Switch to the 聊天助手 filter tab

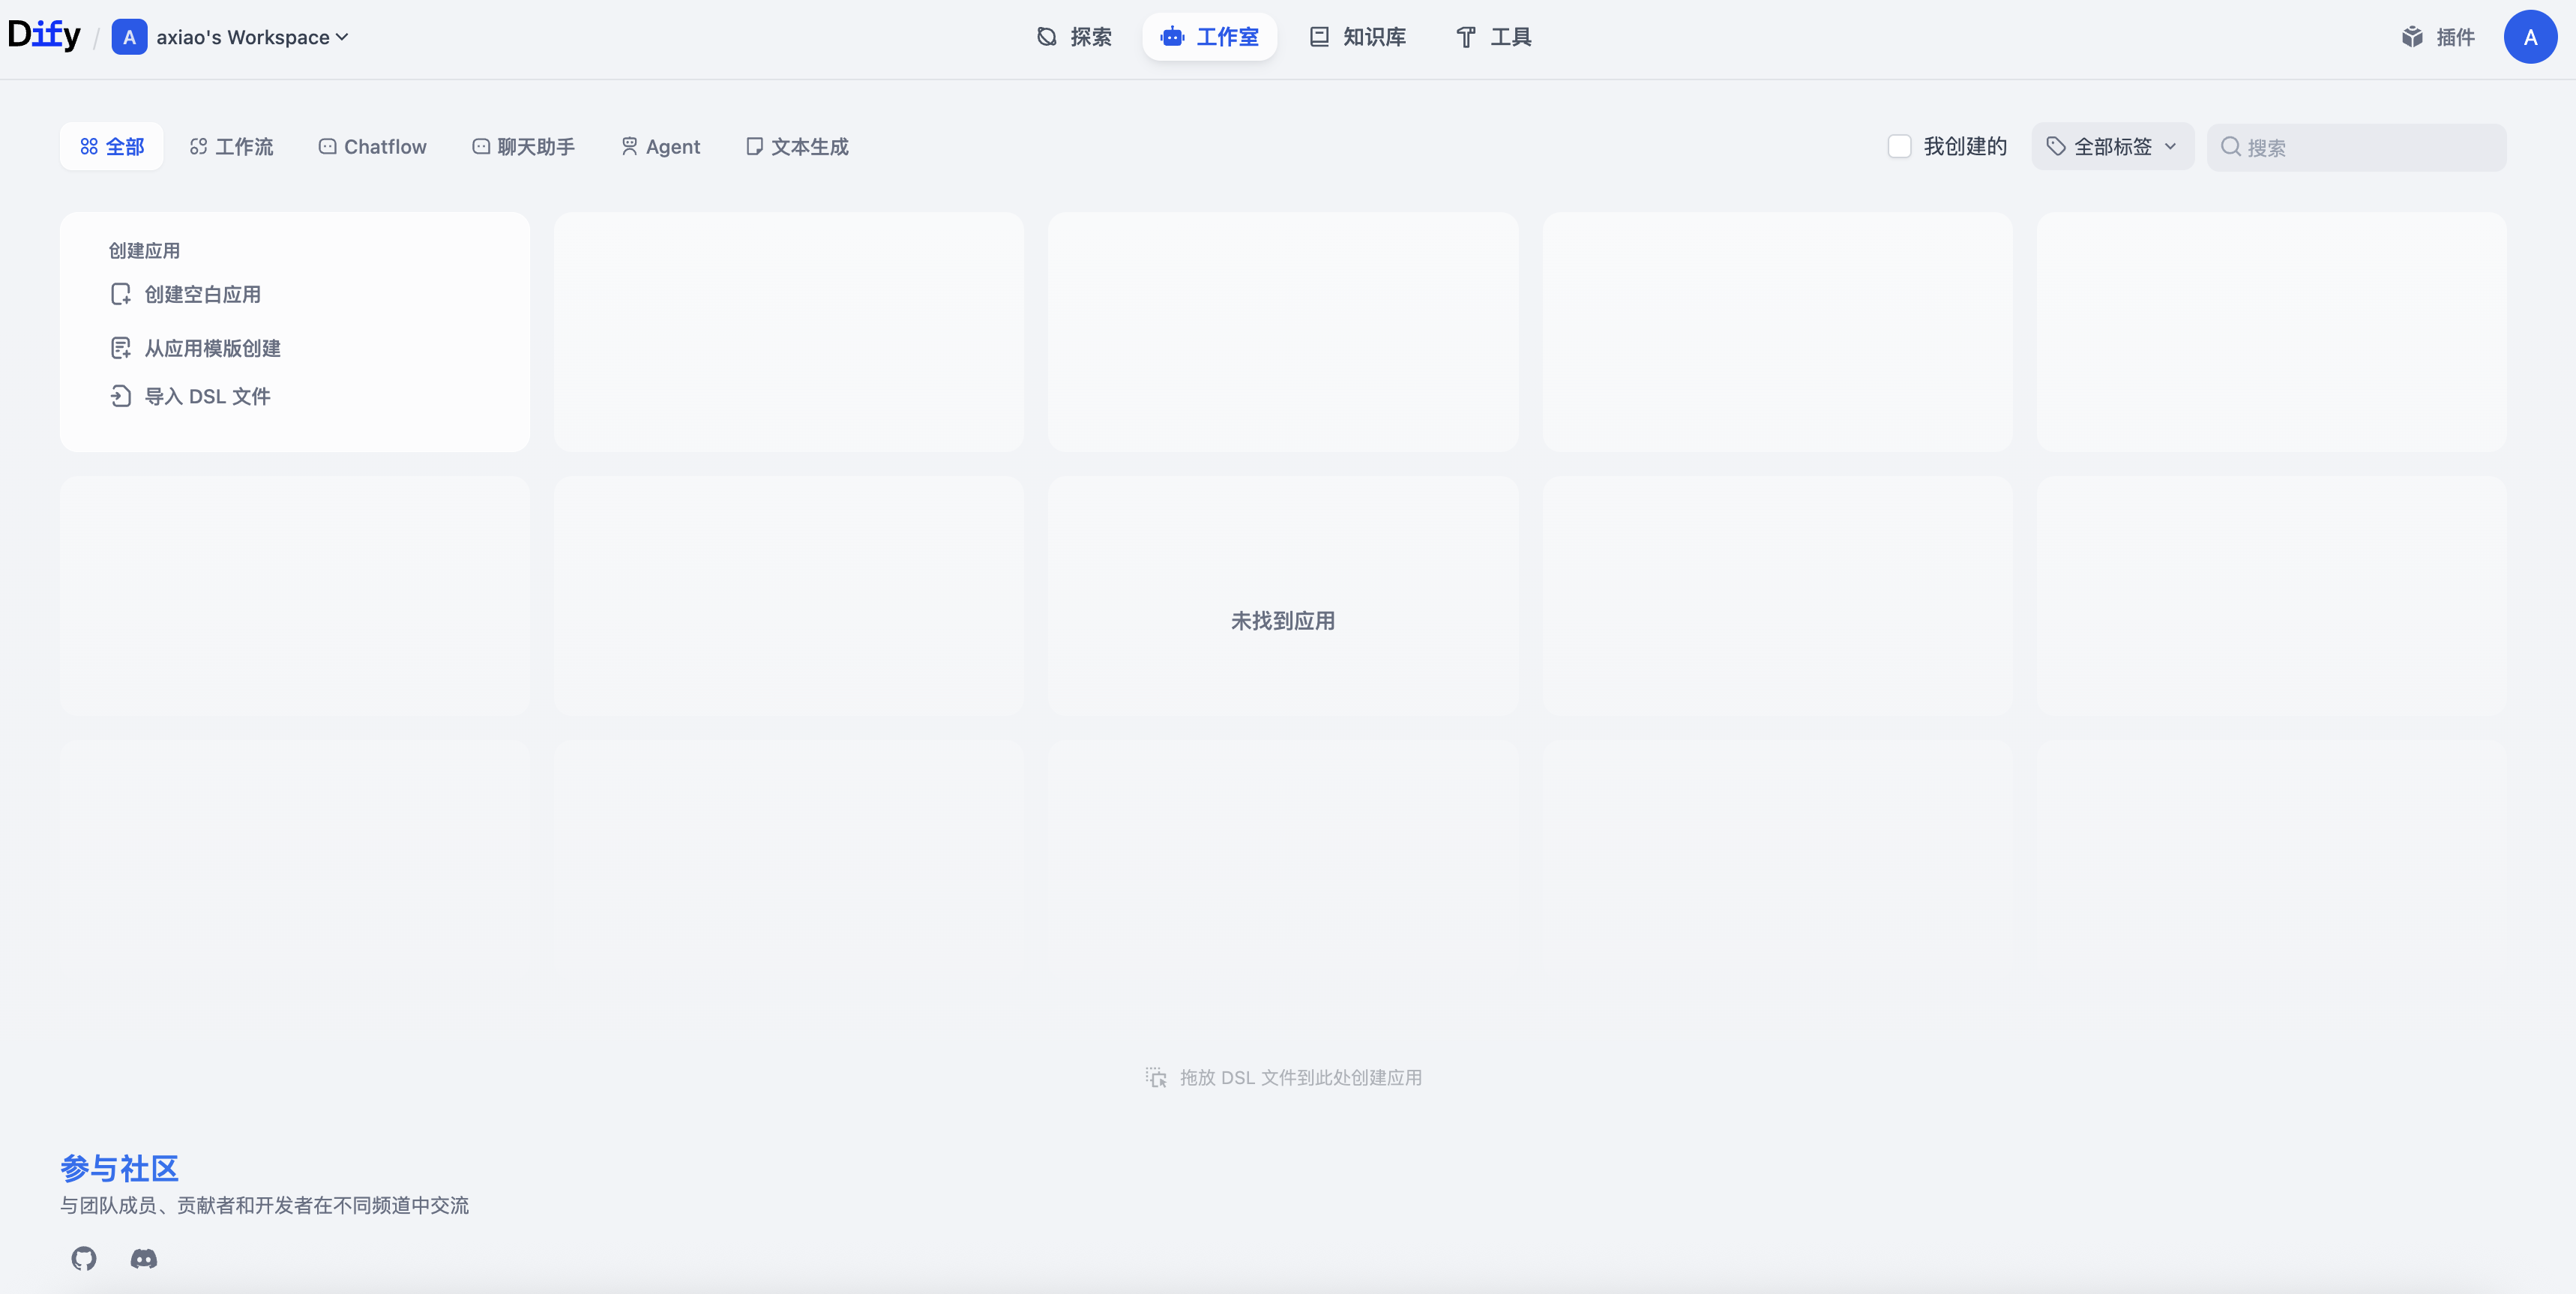[523, 147]
